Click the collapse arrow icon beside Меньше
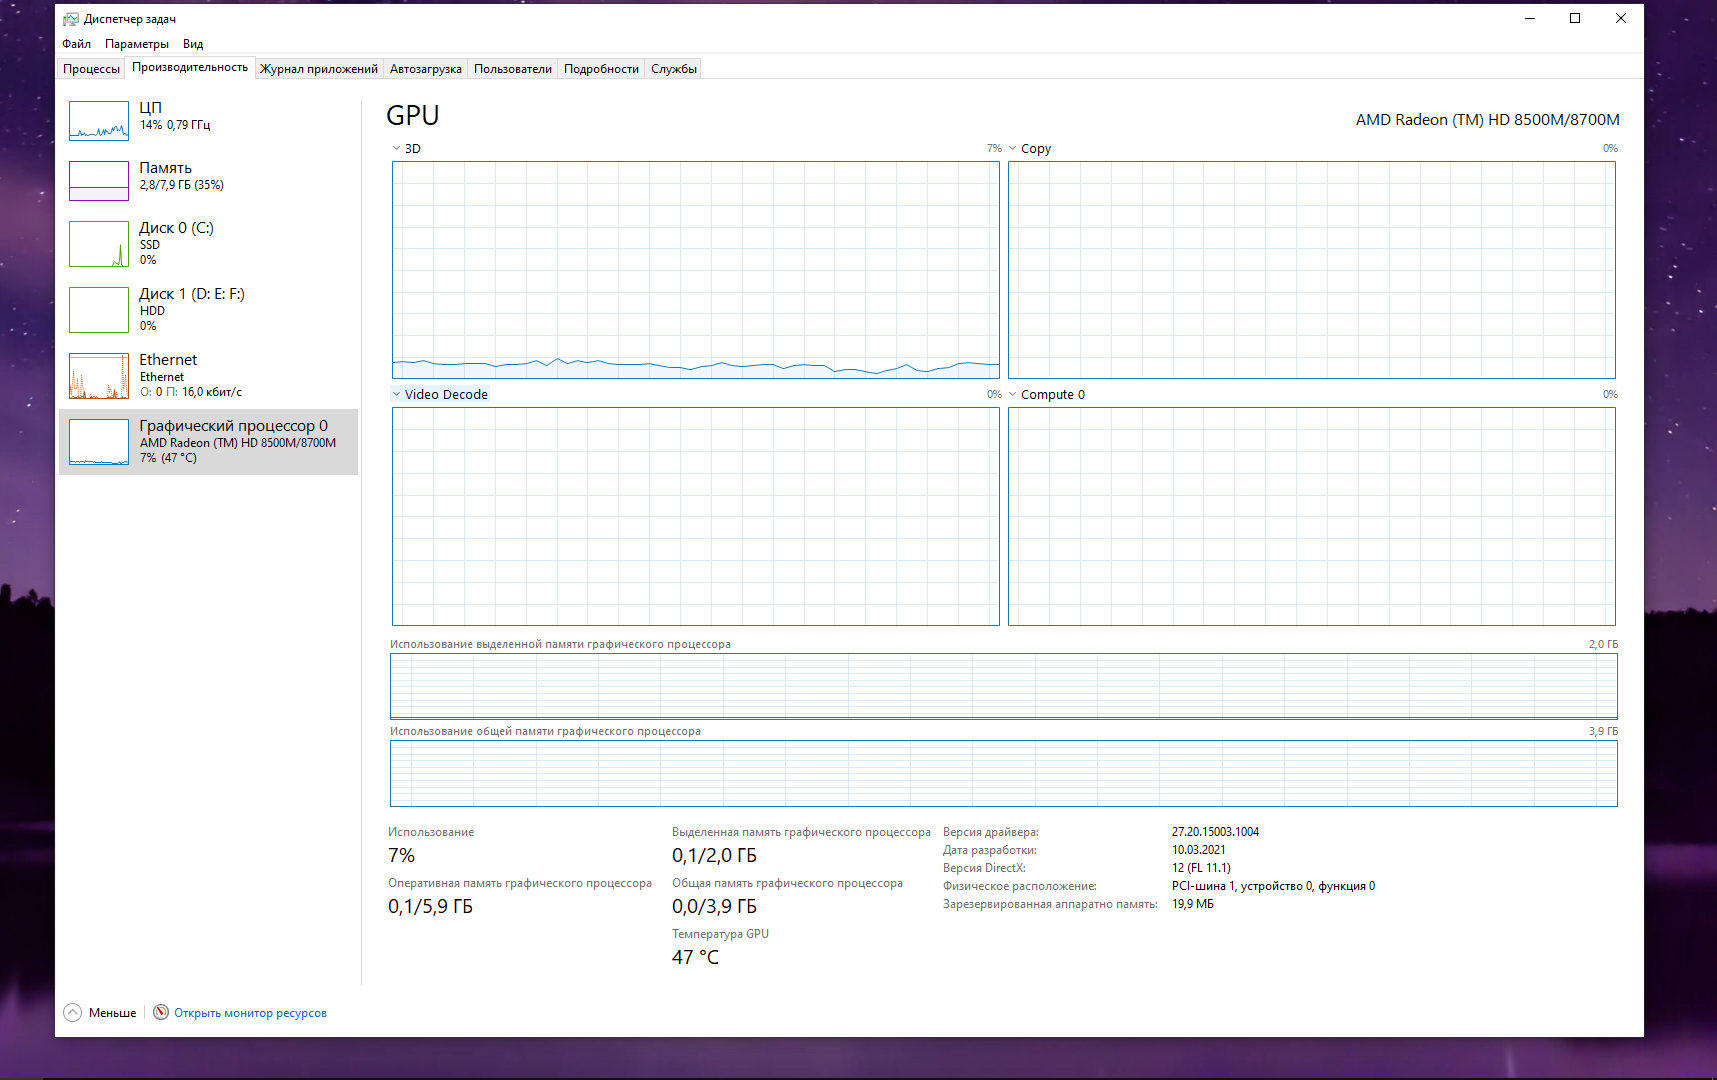 click(x=73, y=1012)
